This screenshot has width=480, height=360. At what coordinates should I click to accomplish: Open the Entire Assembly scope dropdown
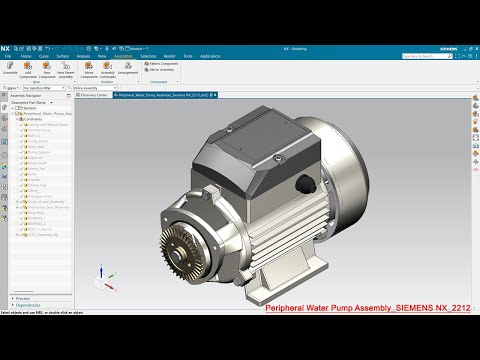(95, 88)
